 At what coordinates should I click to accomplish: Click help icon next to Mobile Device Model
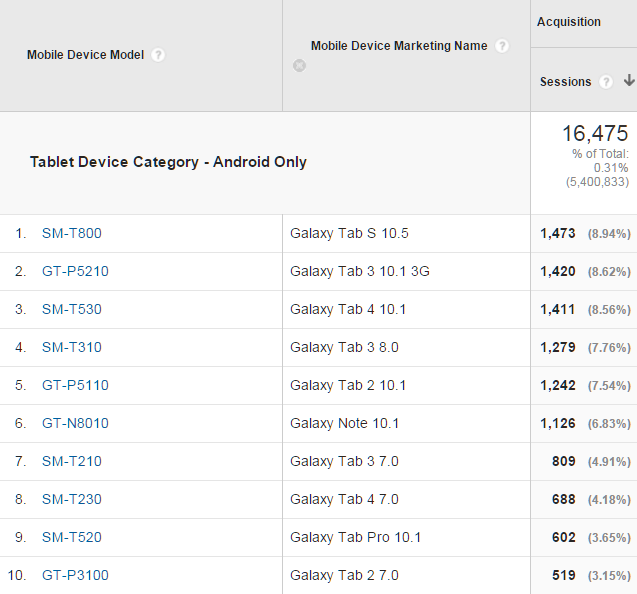tap(158, 55)
